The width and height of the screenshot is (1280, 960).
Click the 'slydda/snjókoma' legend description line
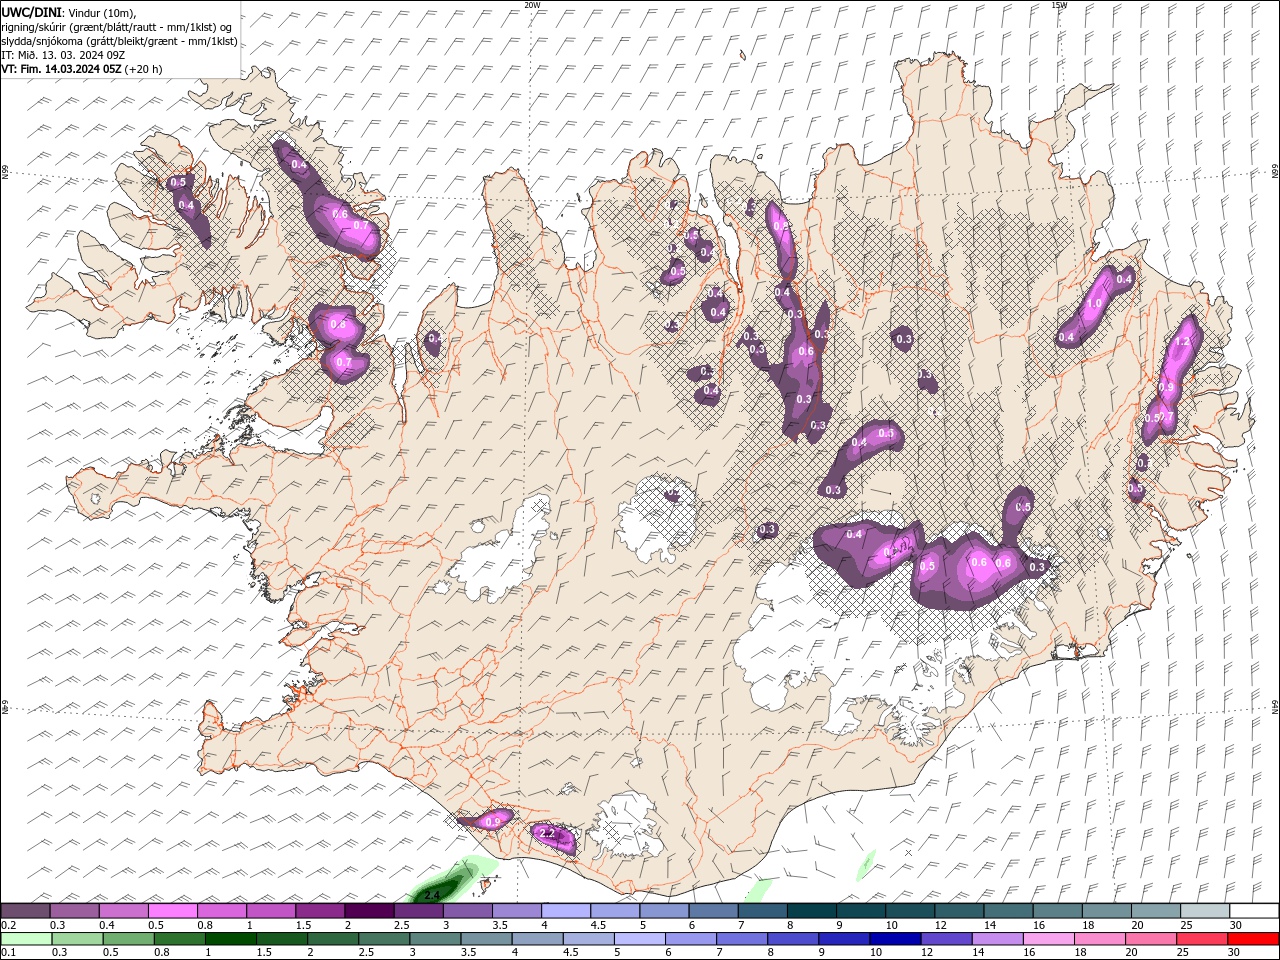coord(120,41)
